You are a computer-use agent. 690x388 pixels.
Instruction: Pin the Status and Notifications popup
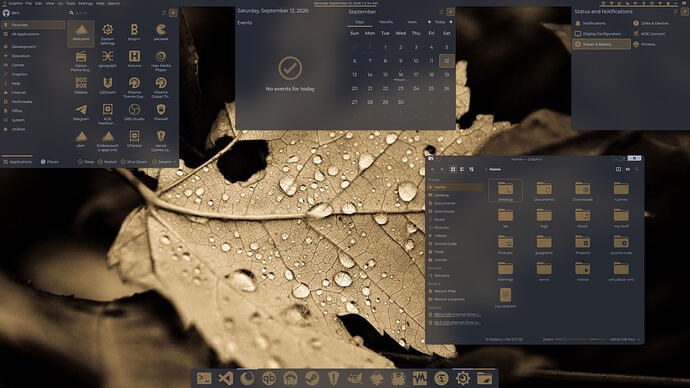(x=685, y=12)
